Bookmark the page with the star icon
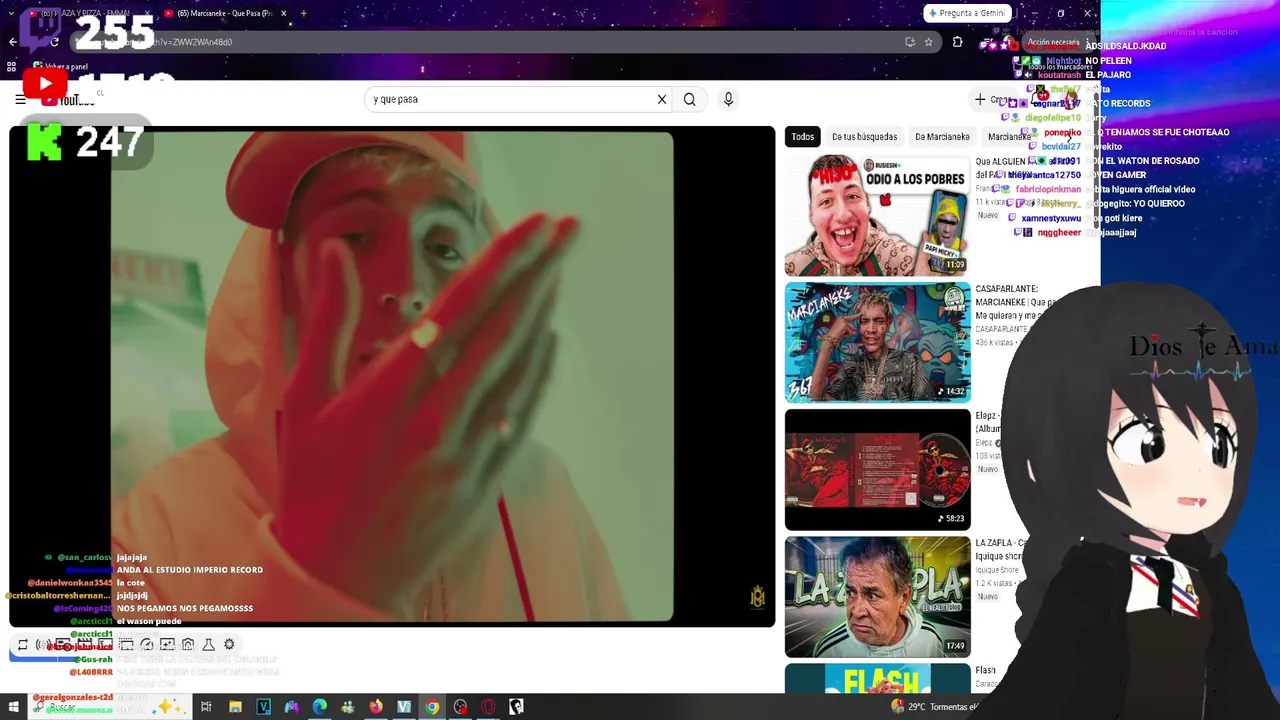Viewport: 1280px width, 720px height. point(928,42)
